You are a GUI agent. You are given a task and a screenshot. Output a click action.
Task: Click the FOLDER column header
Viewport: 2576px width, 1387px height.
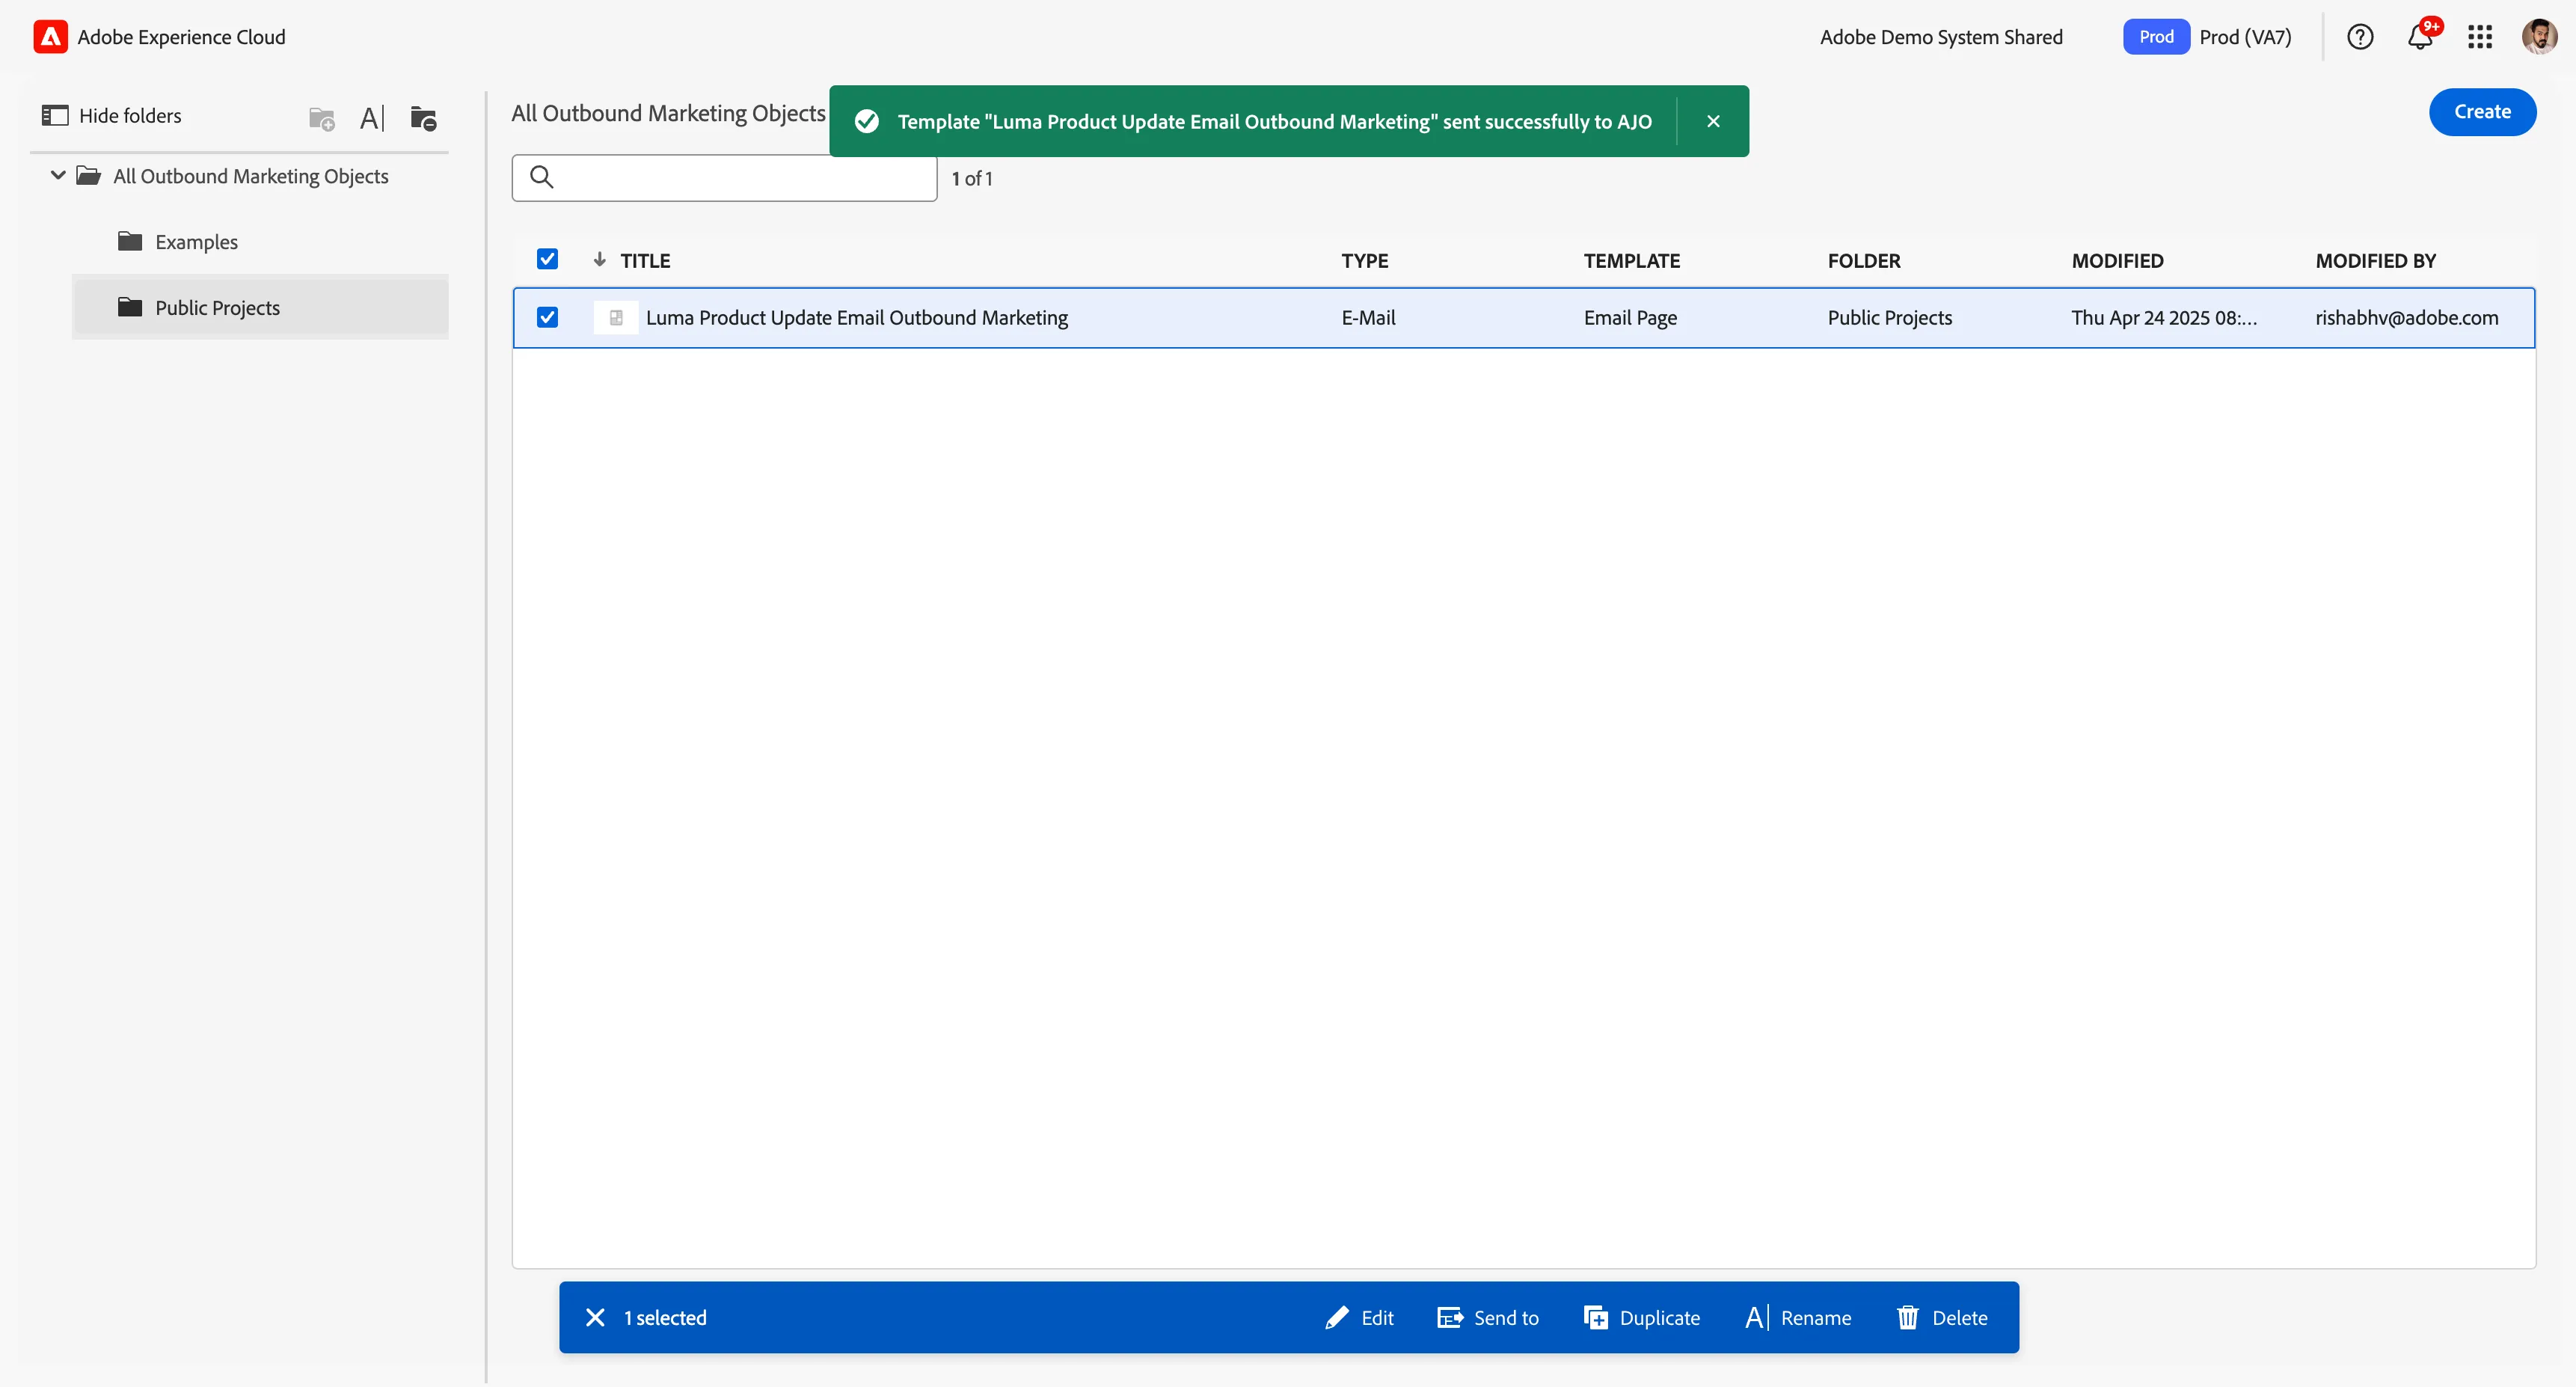(1864, 261)
